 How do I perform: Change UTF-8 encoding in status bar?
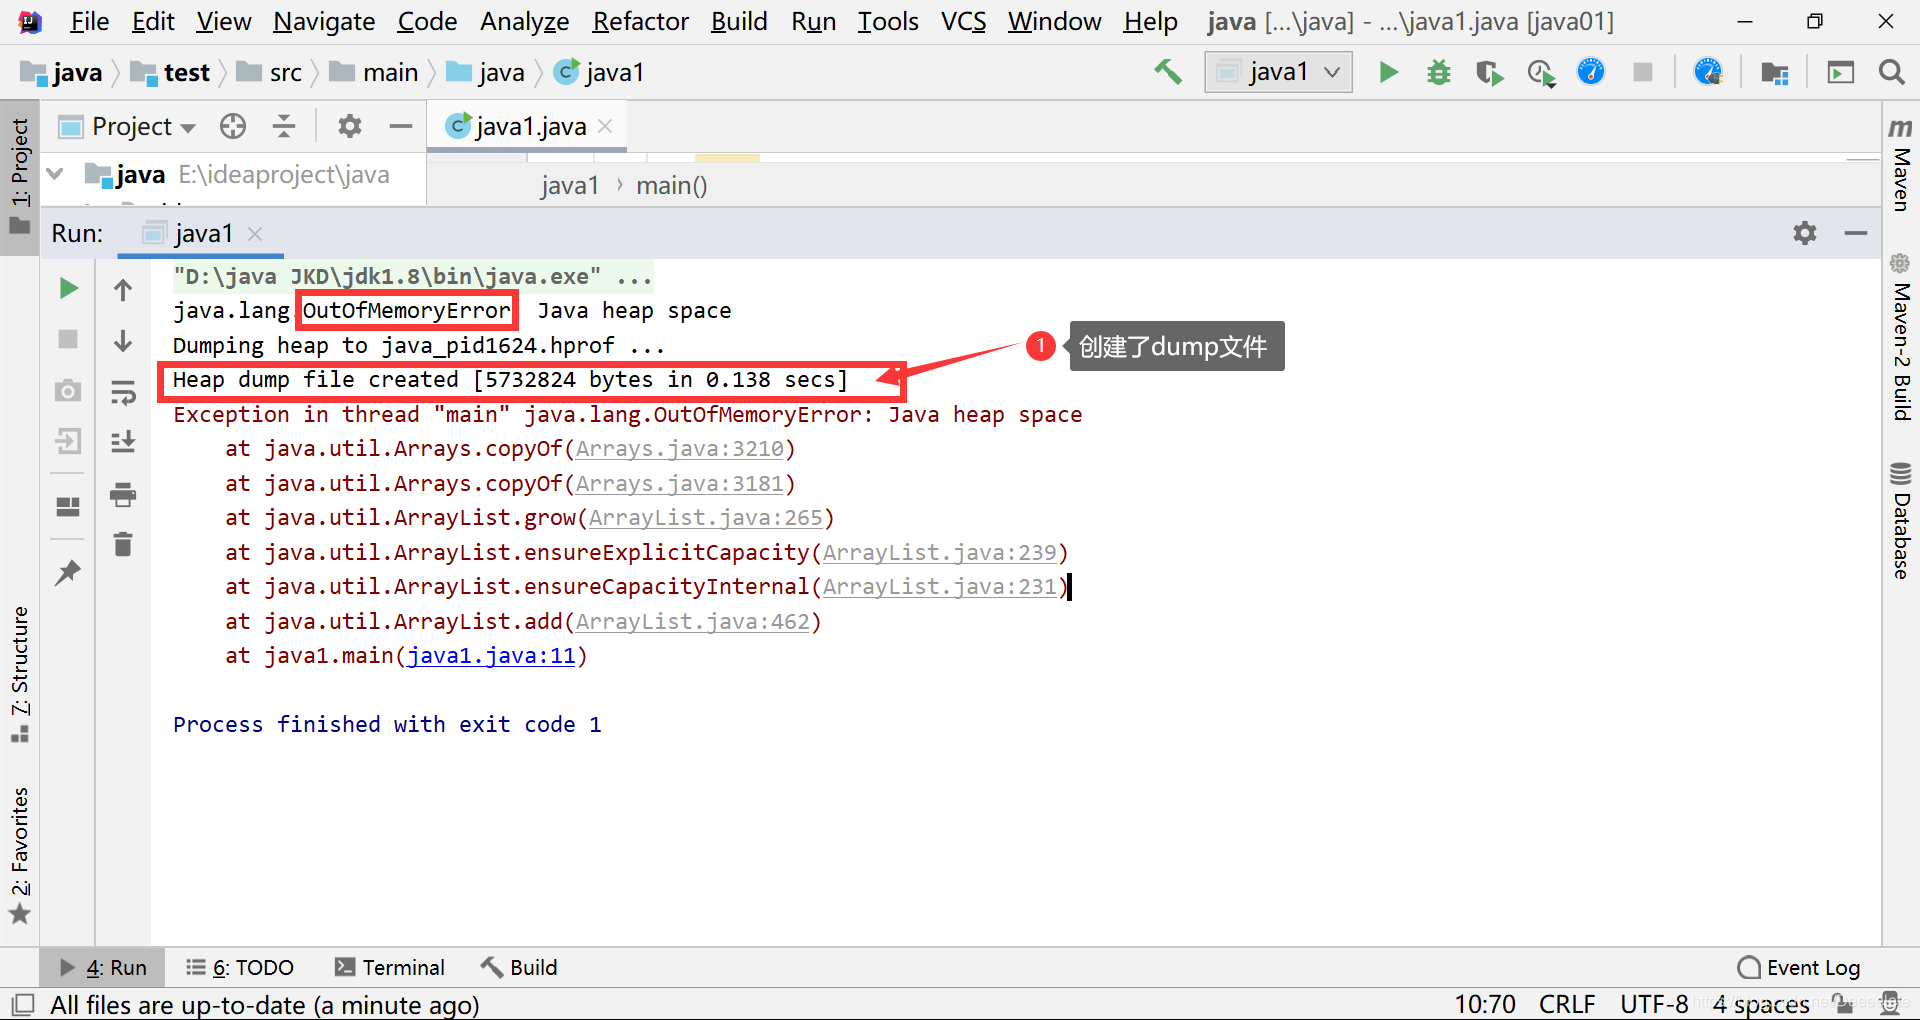[x=1654, y=1004]
